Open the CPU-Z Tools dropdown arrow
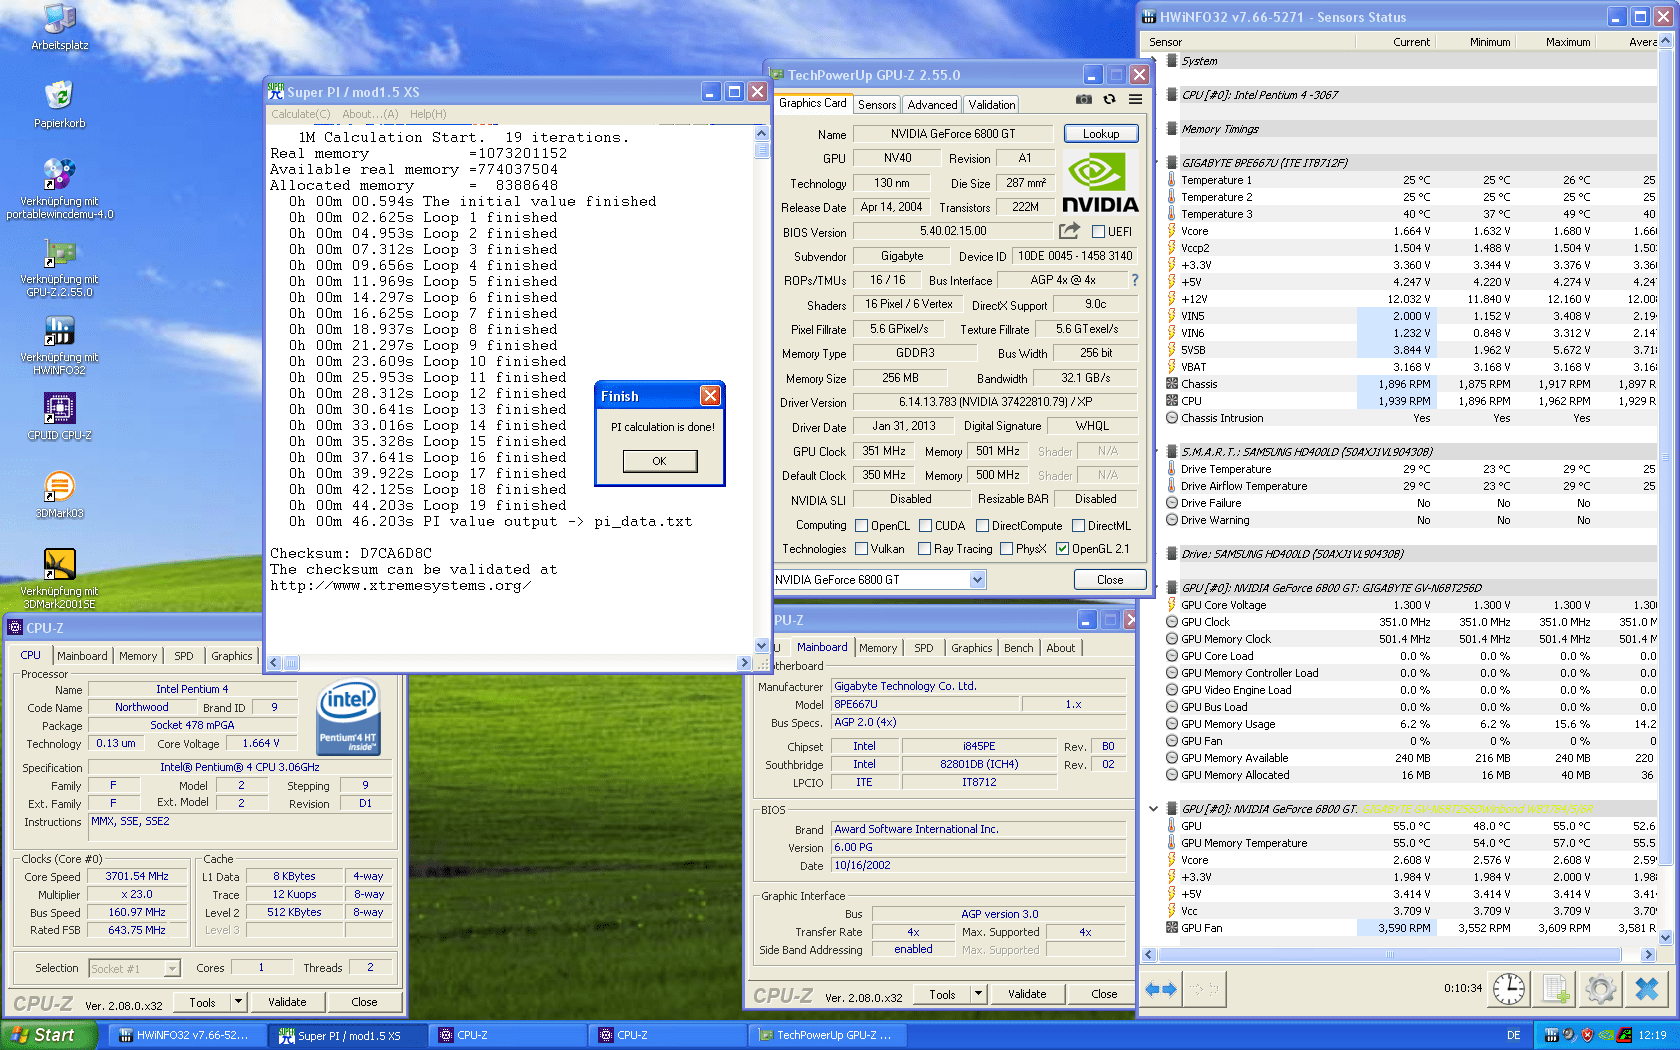 [x=238, y=1002]
